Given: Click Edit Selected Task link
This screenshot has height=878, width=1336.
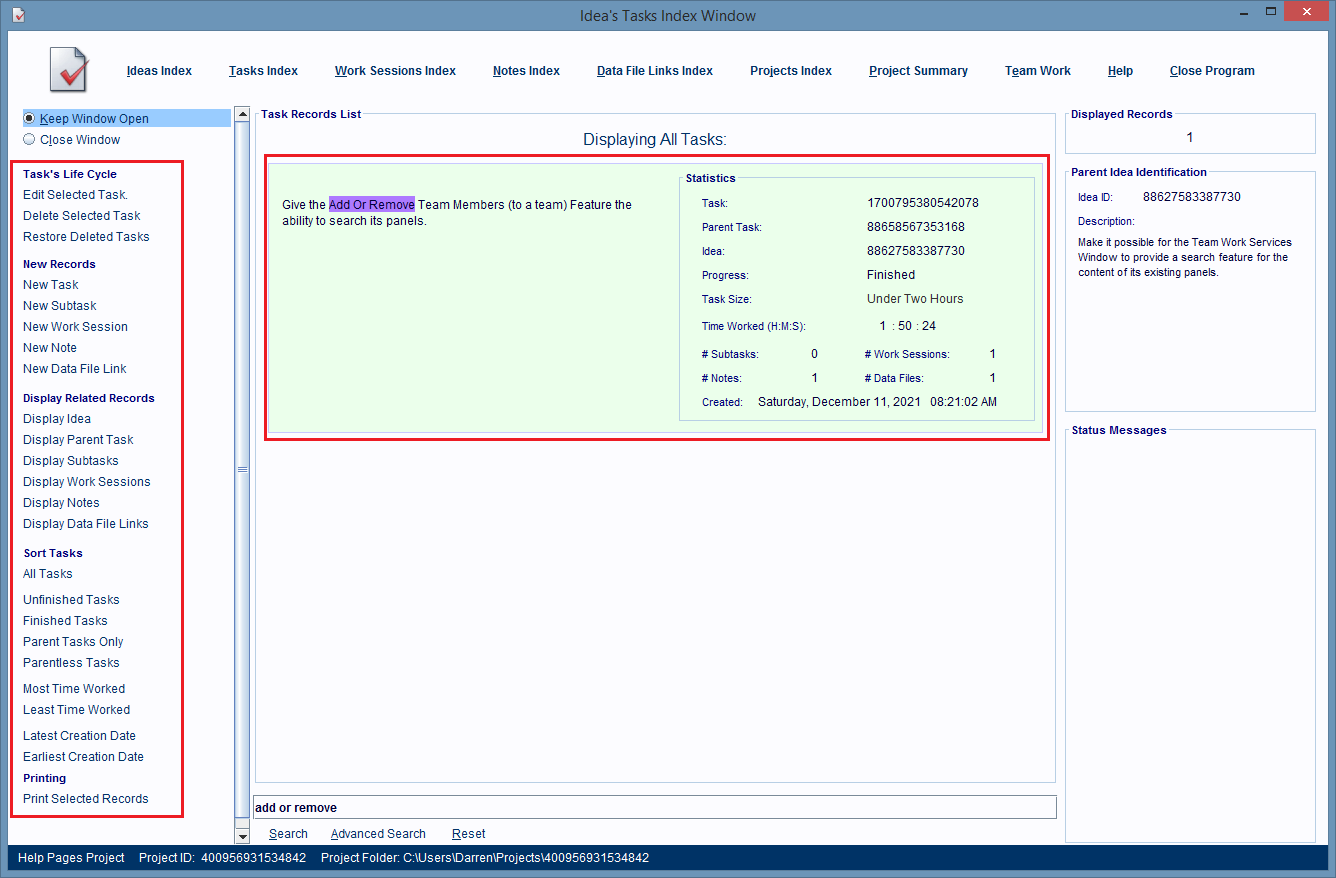Looking at the screenshot, I should click(75, 195).
